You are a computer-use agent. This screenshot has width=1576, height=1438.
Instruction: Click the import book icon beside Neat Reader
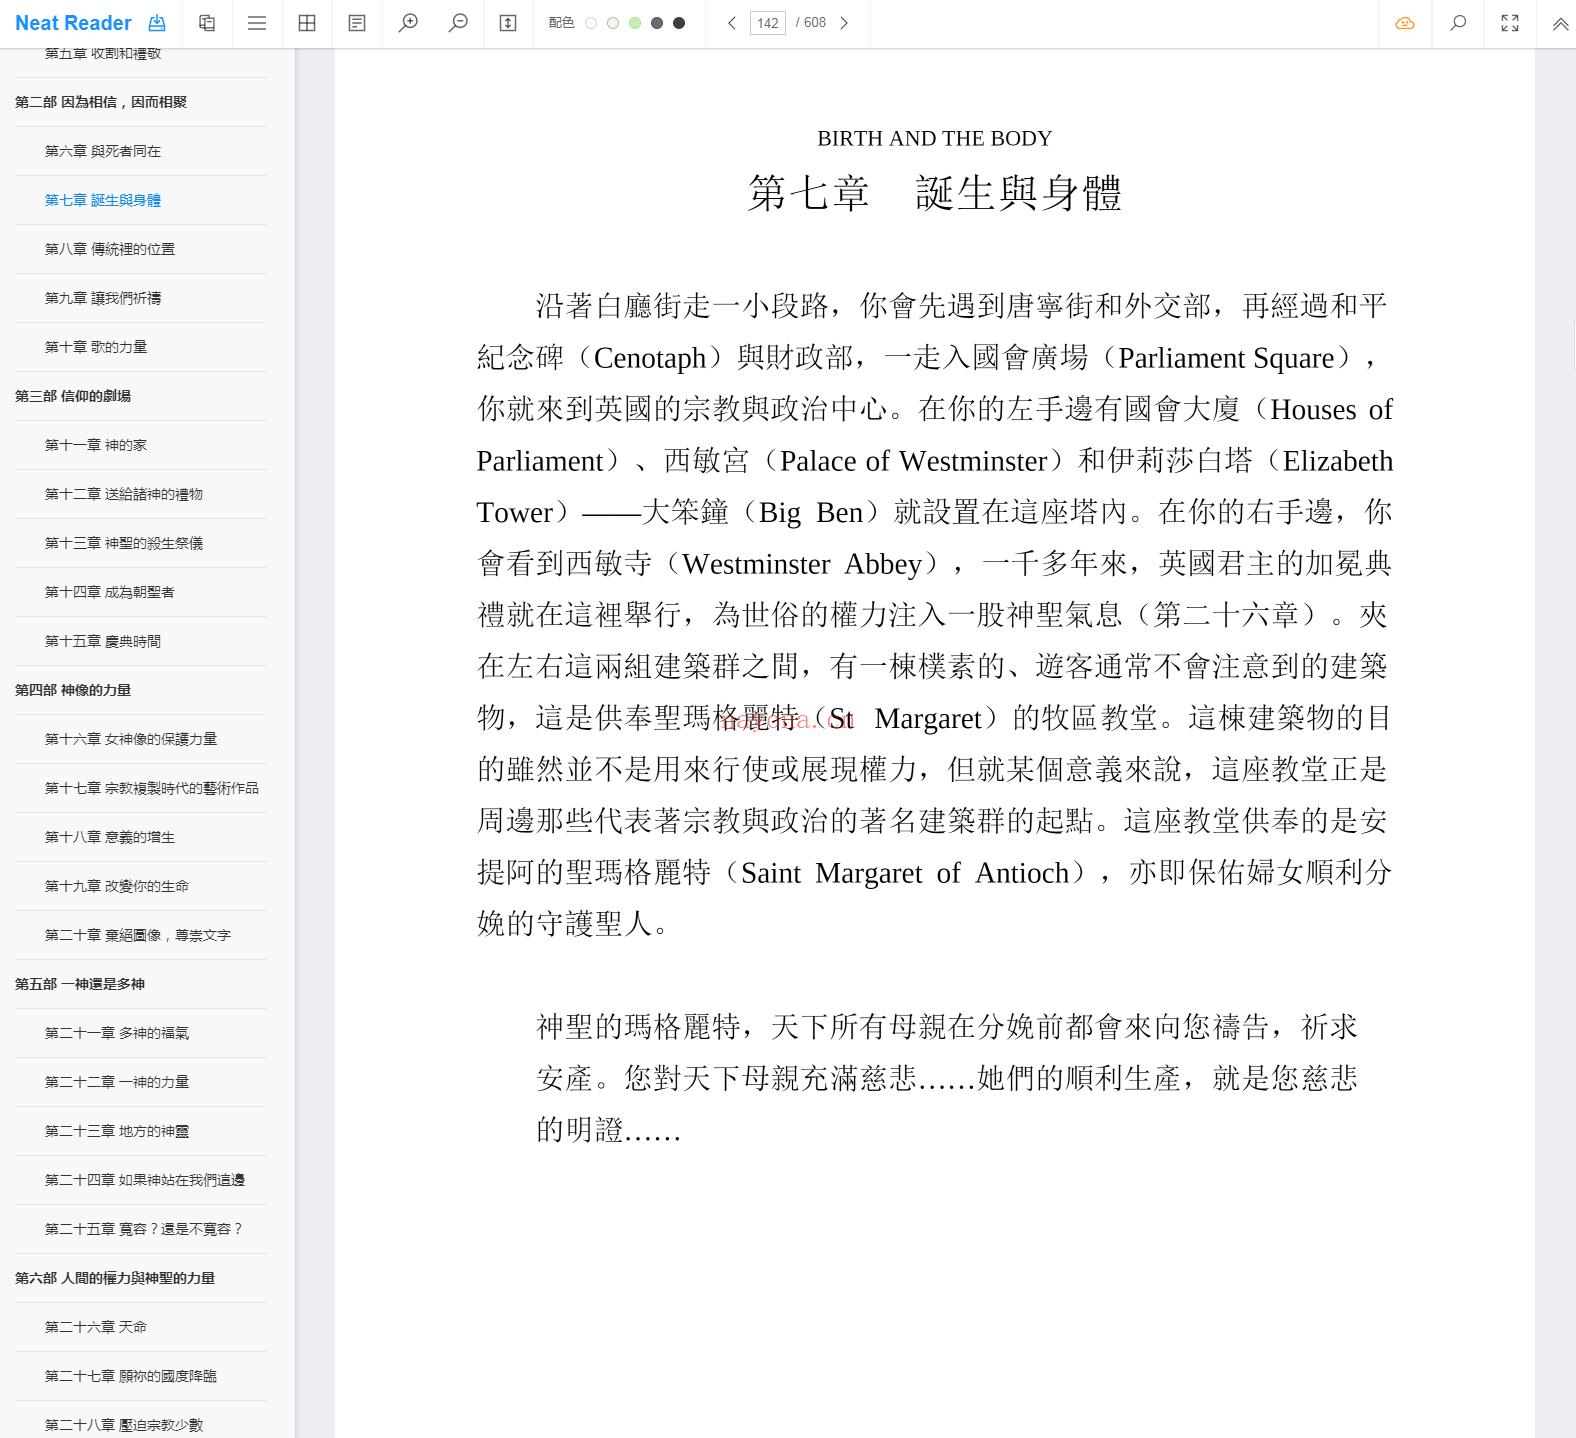coord(157,23)
